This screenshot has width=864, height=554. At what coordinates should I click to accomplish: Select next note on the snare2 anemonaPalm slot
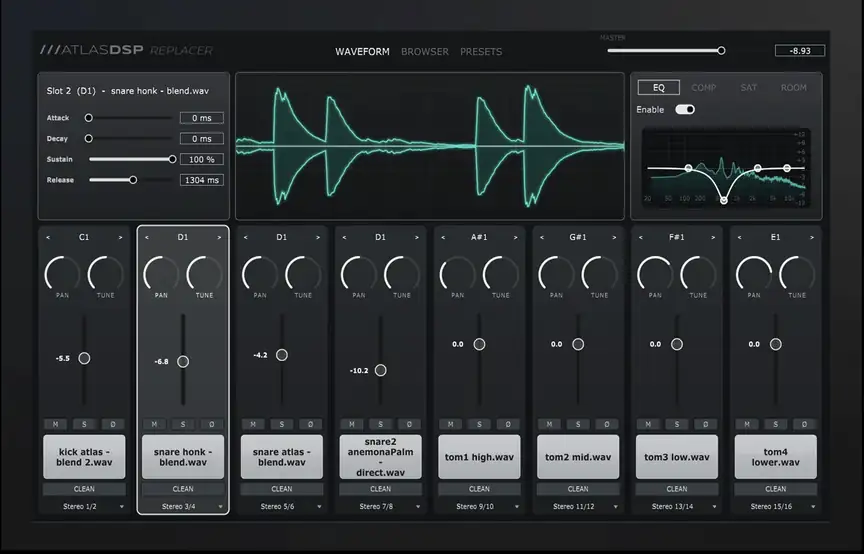(x=417, y=238)
